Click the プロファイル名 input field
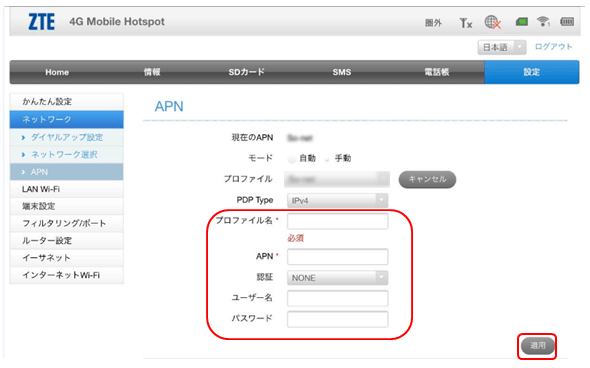This screenshot has height=368, width=590. tap(338, 221)
